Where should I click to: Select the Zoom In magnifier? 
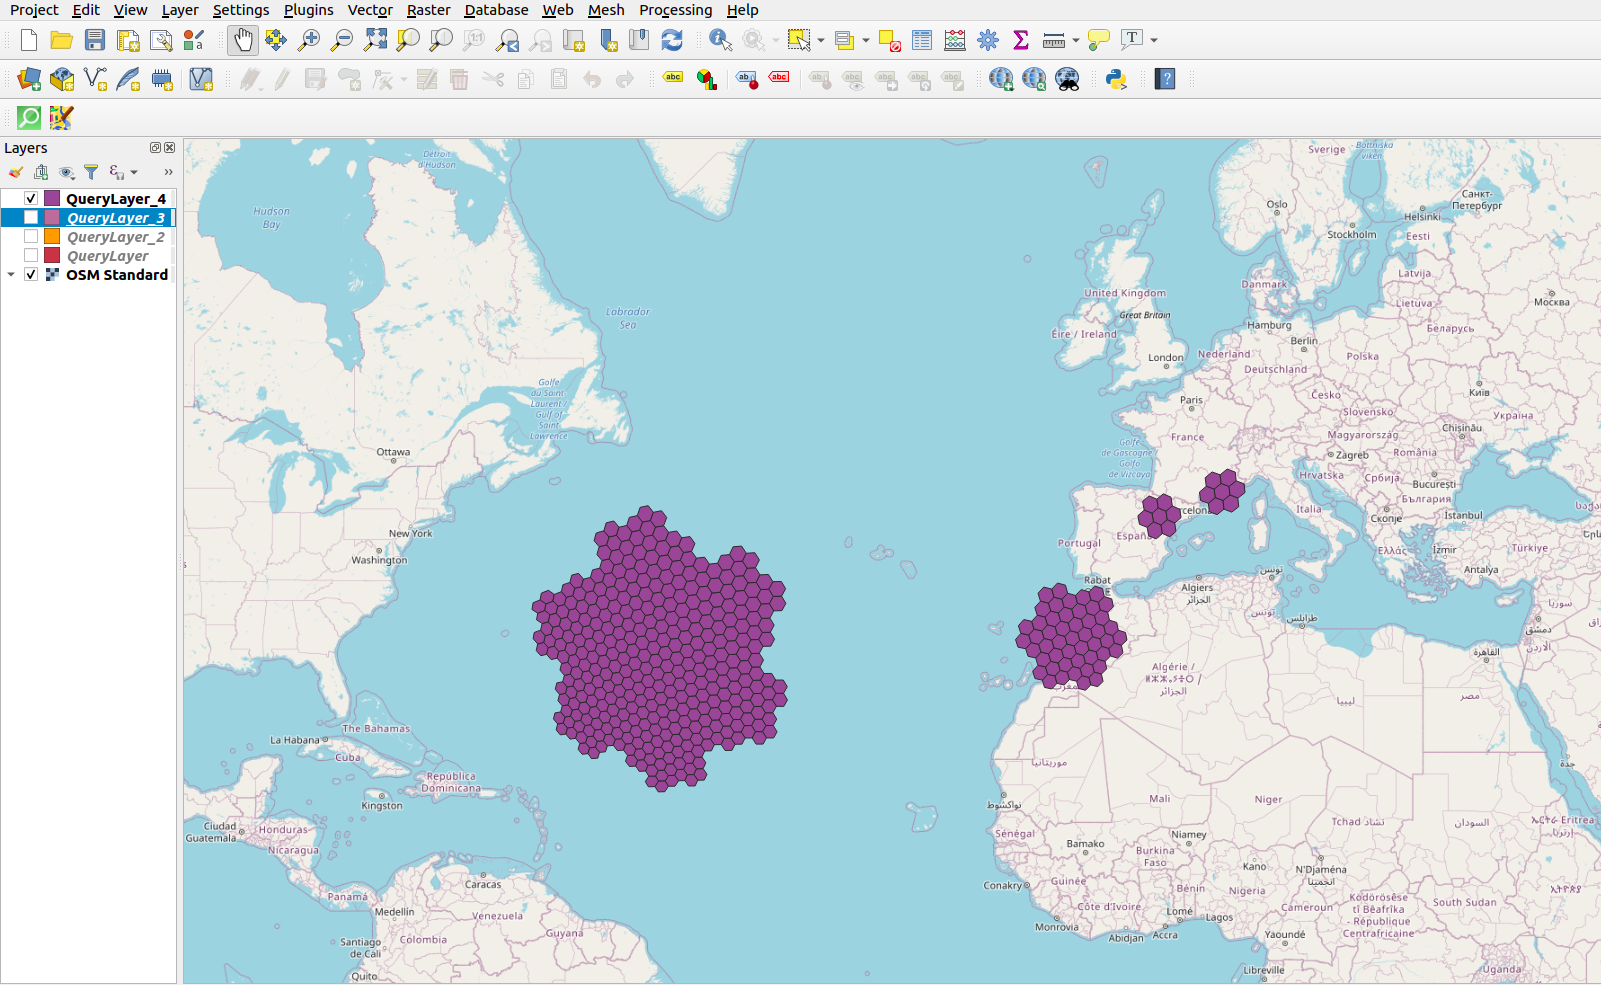pyautogui.click(x=309, y=40)
